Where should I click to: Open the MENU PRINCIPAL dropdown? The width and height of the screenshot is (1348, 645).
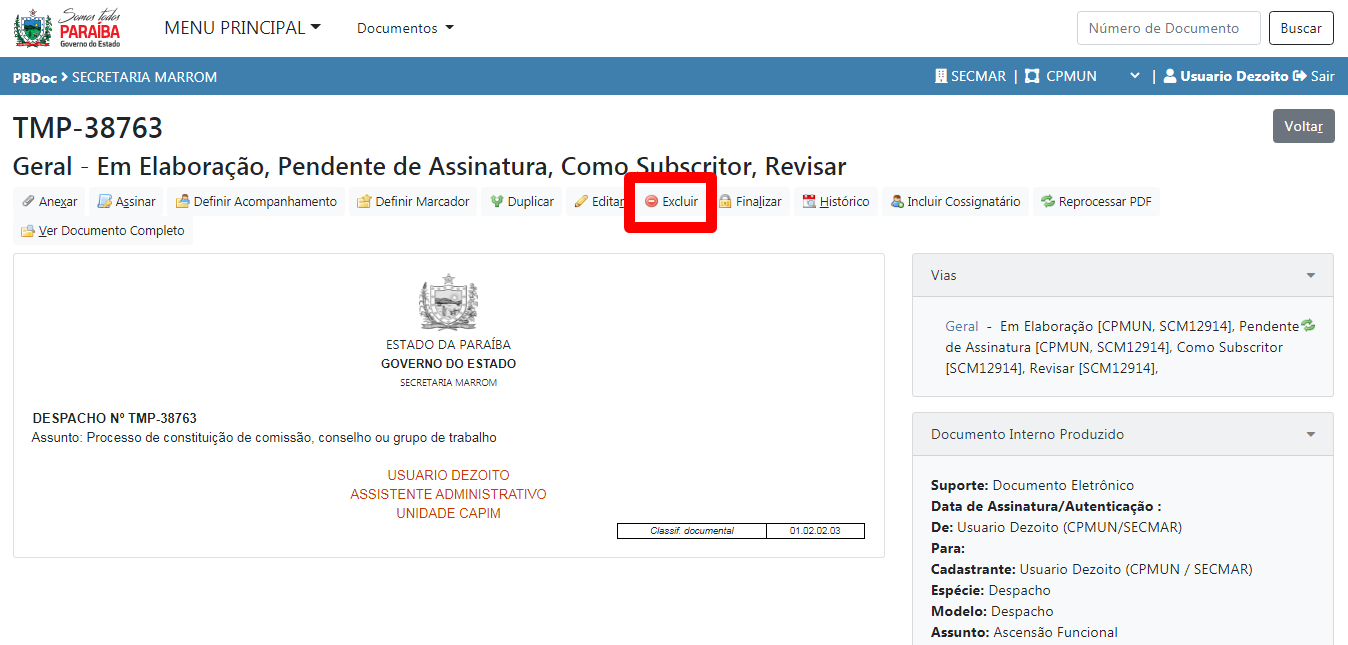242,28
